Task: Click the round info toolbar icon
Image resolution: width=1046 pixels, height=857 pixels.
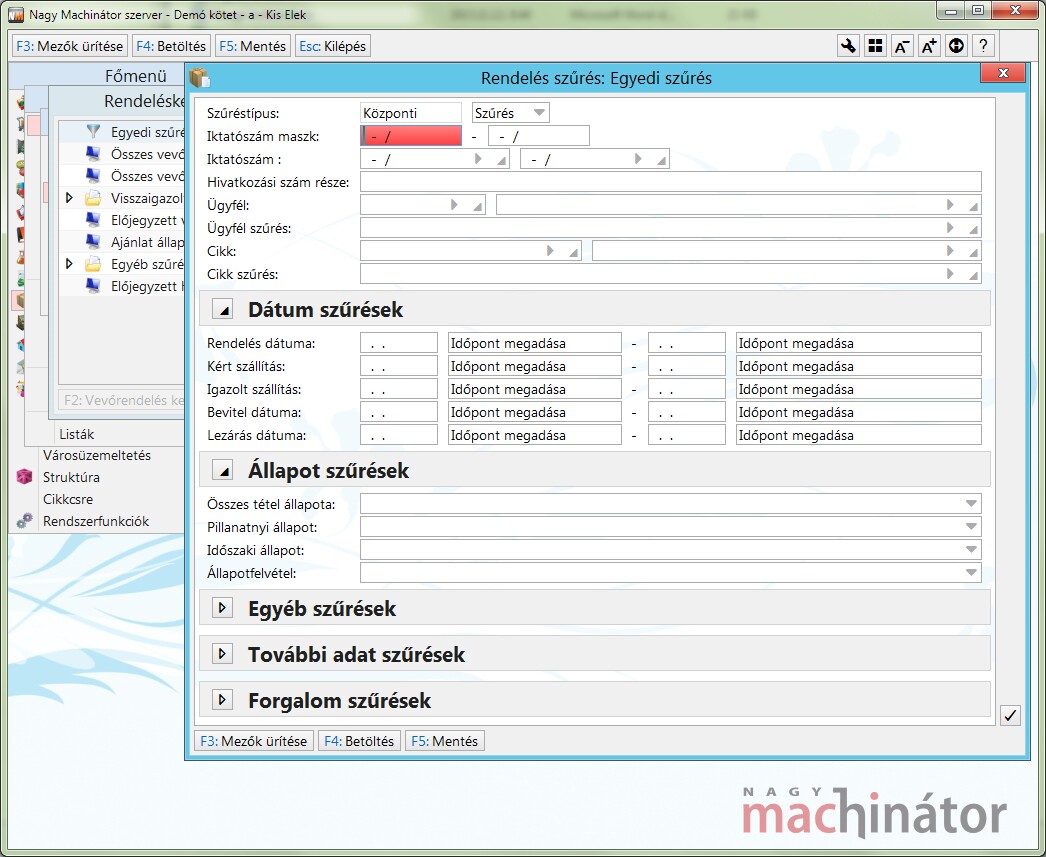Action: pyautogui.click(x=956, y=46)
